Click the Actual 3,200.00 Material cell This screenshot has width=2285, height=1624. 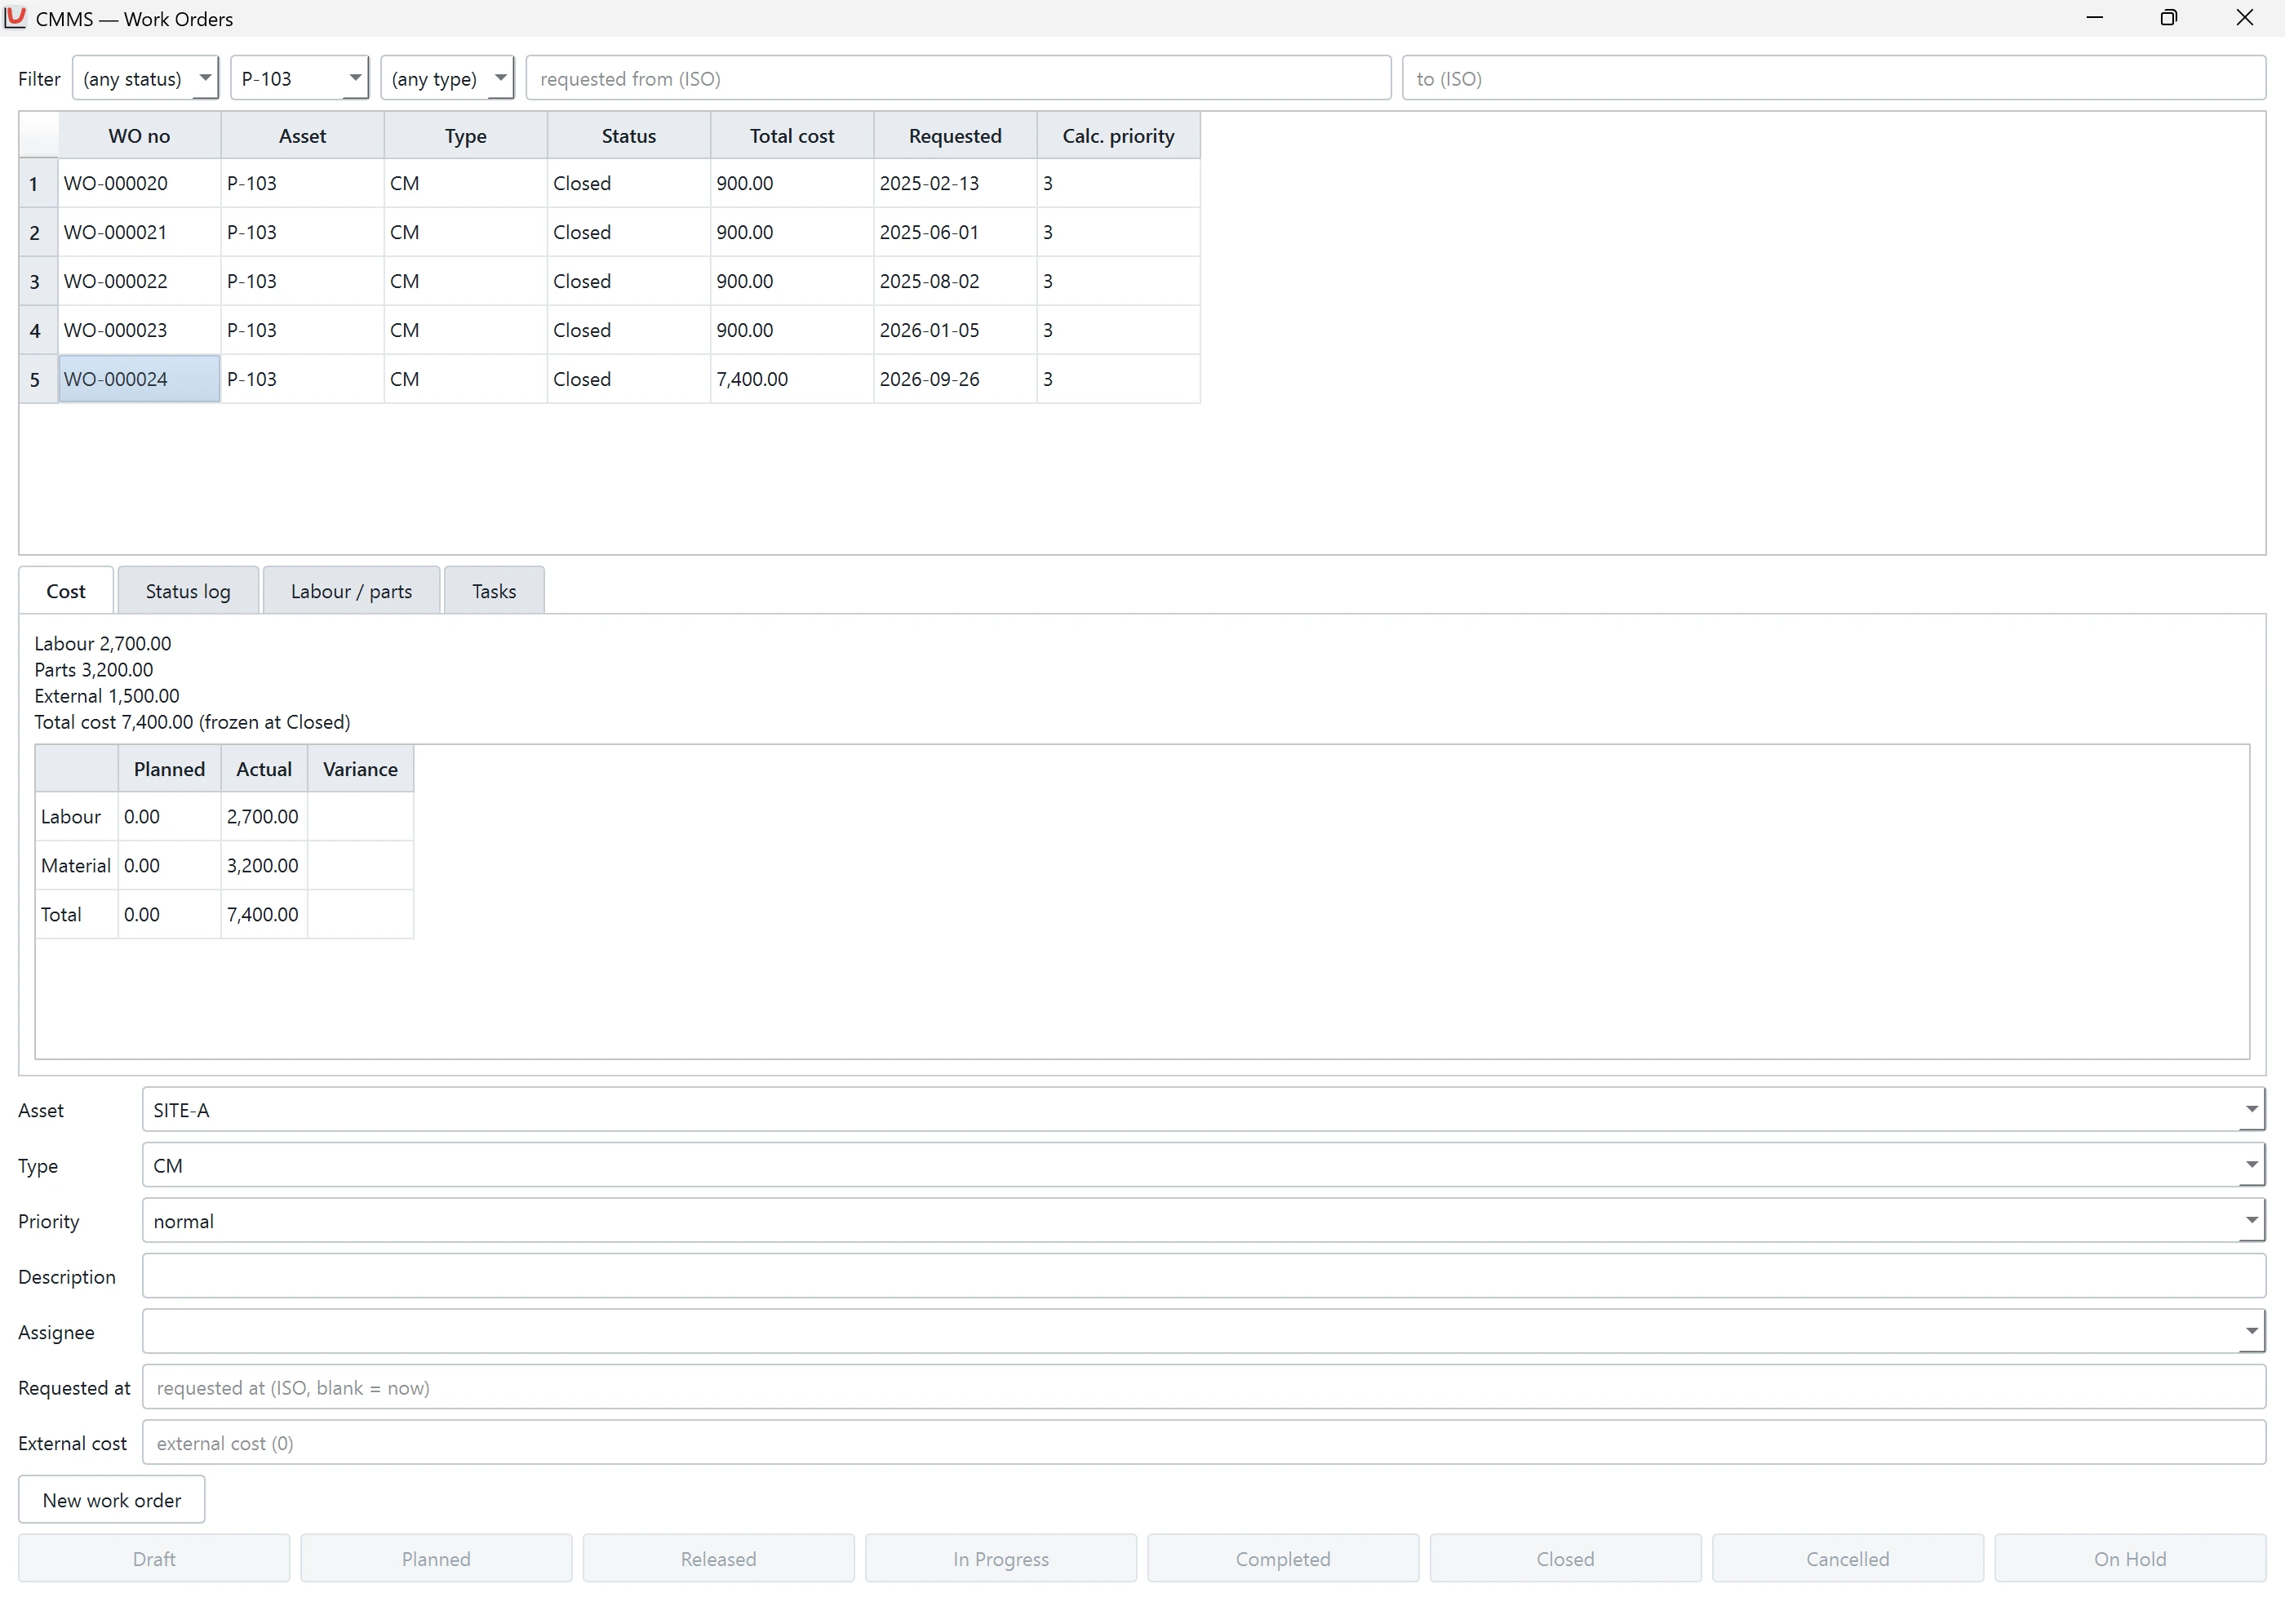click(264, 865)
